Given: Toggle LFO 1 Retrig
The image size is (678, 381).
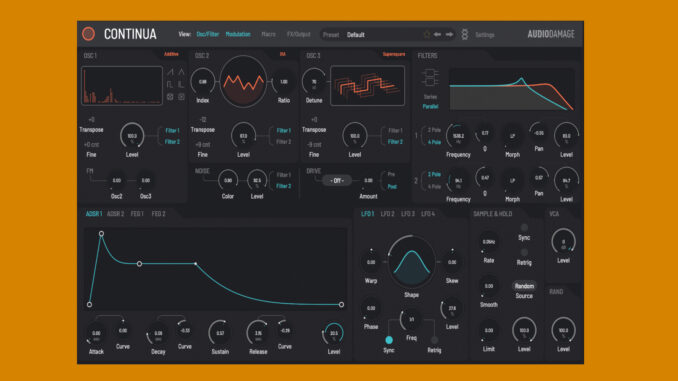Looking at the screenshot, I should coord(434,340).
